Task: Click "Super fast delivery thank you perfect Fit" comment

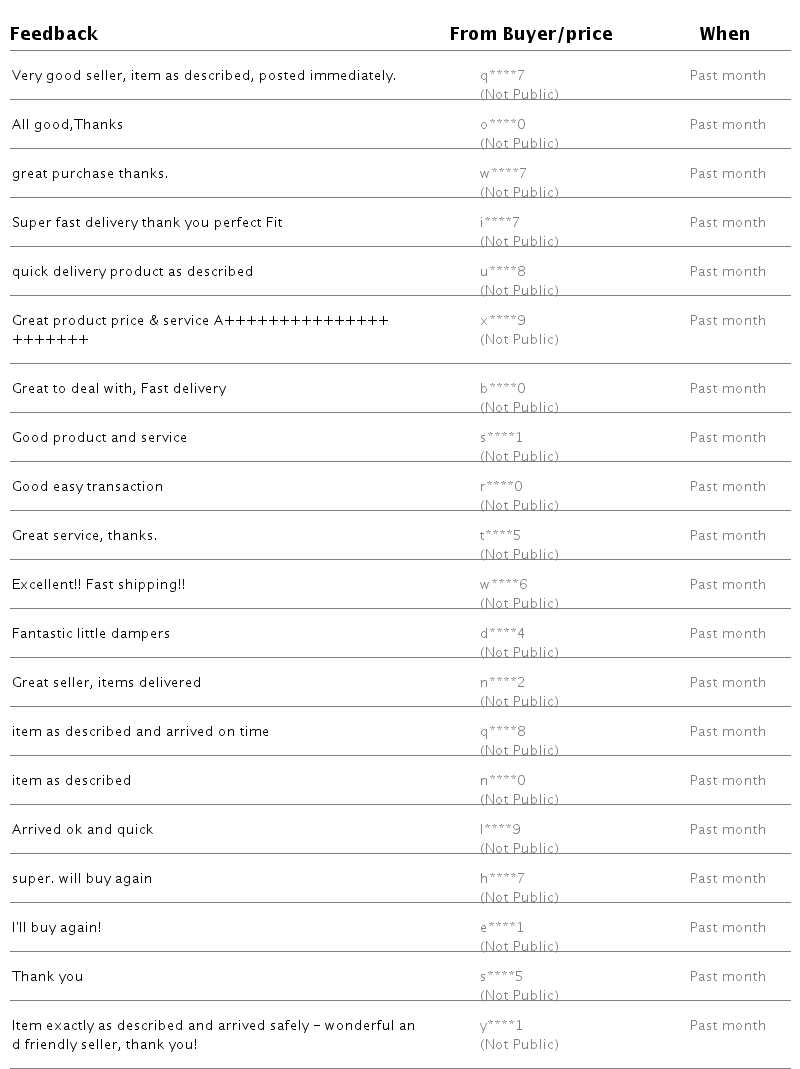Action: [147, 222]
